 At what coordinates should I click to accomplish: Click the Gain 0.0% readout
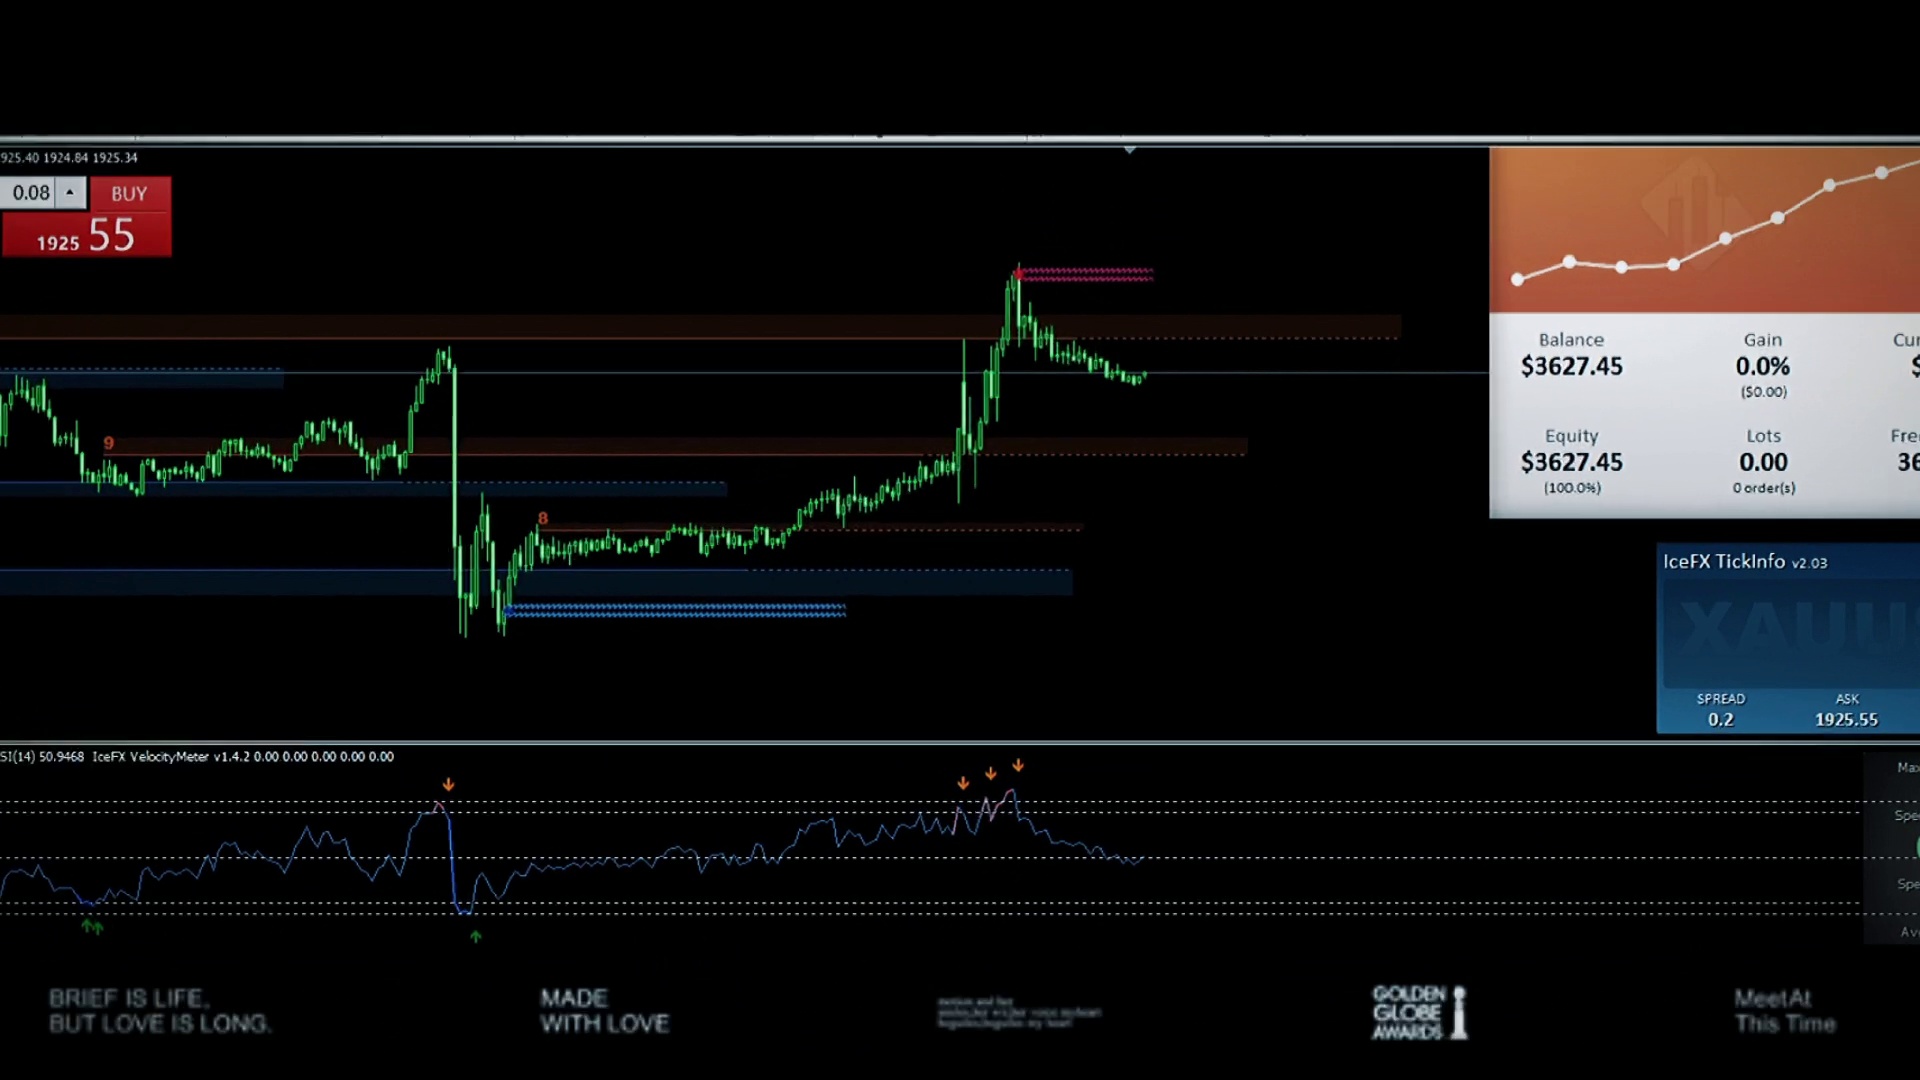1762,367
